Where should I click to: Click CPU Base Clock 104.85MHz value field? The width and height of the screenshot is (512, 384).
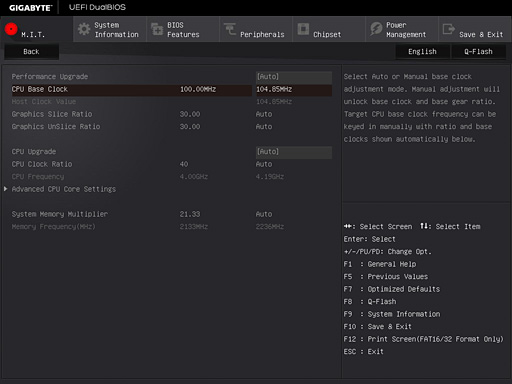tap(294, 89)
